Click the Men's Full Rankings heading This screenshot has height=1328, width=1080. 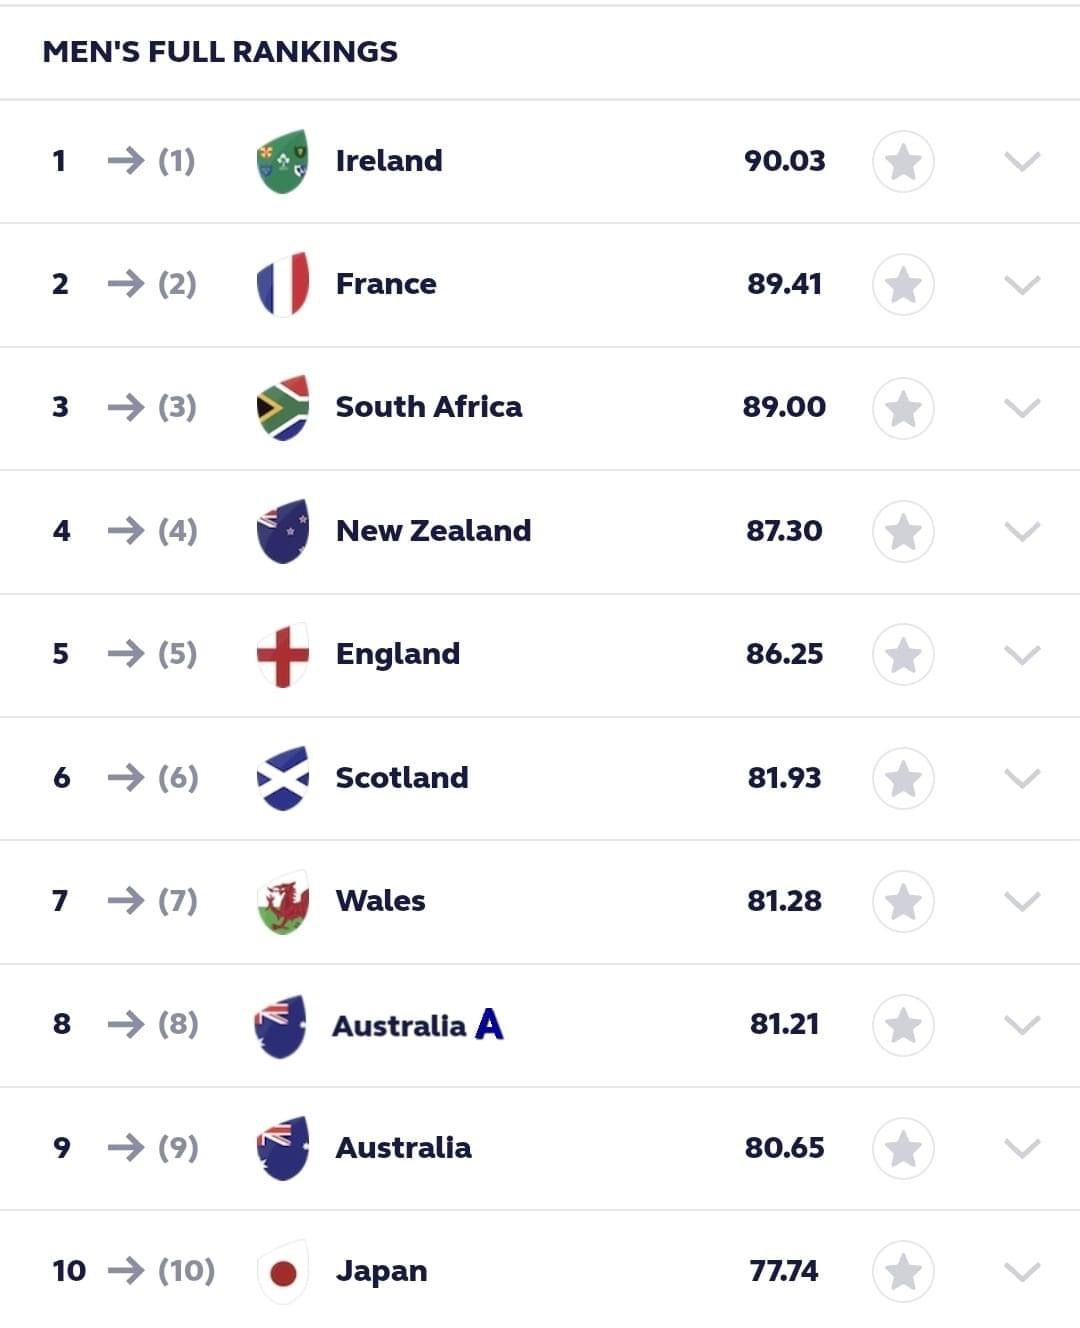click(220, 52)
